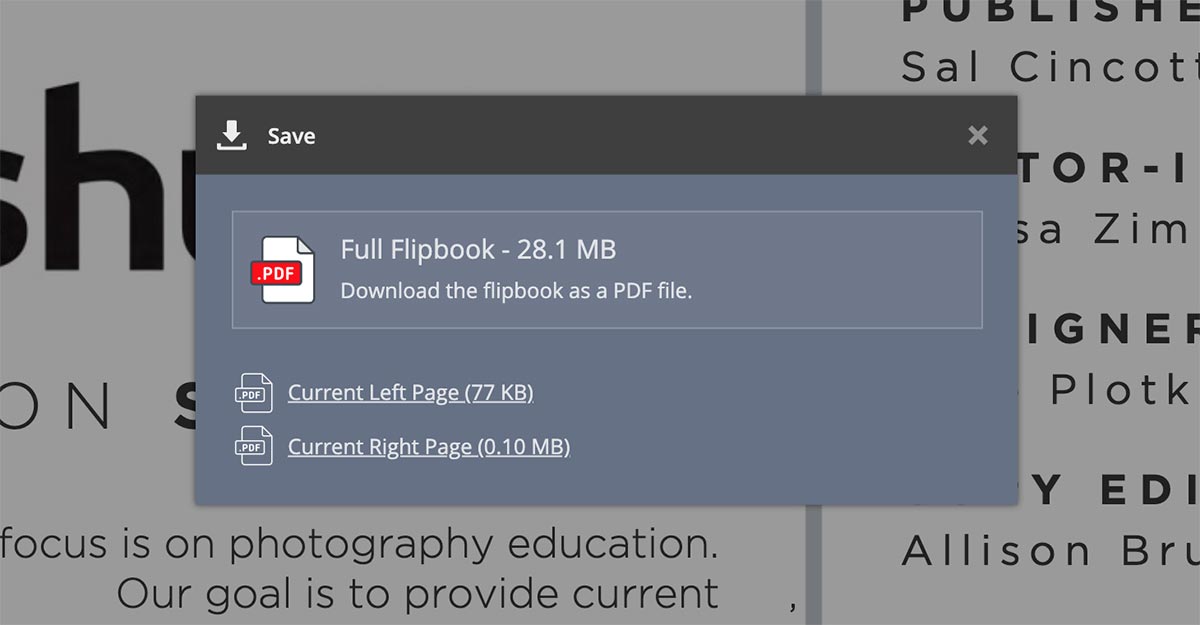Click the Full Flipbook - 28.1 MB title text

(x=478, y=249)
